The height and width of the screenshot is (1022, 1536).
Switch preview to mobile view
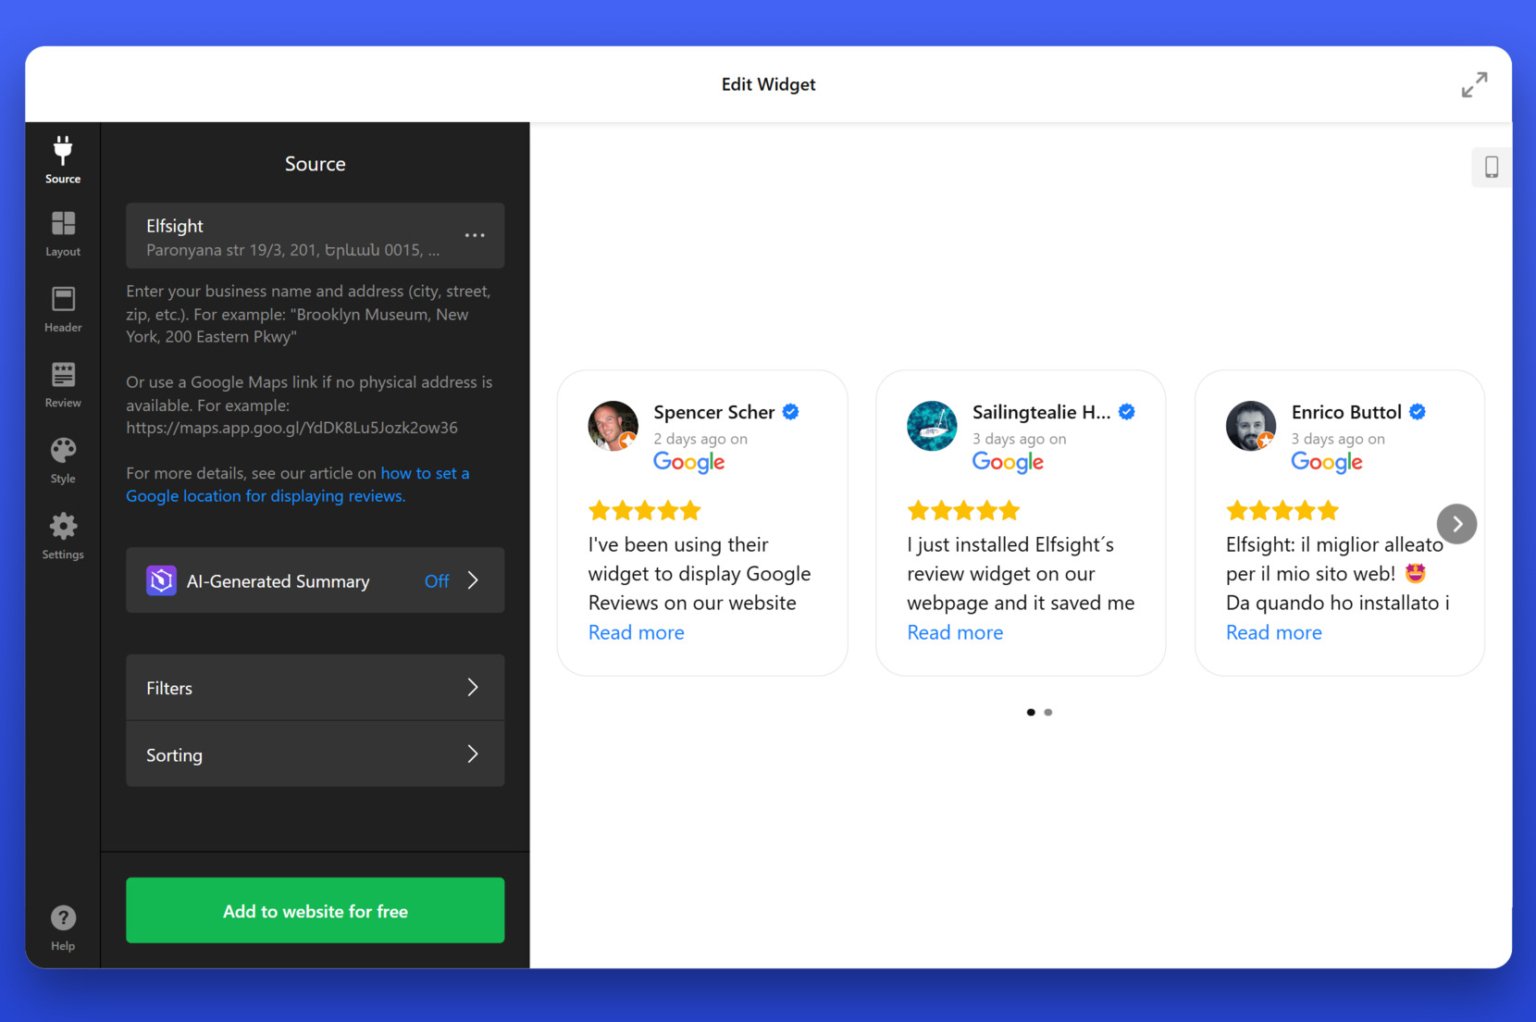[x=1491, y=167]
